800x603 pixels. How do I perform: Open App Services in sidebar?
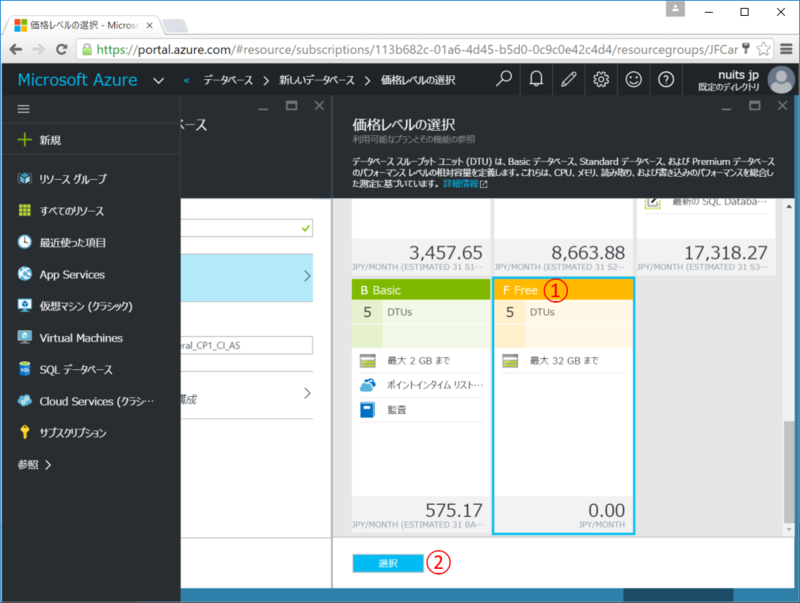[72, 274]
